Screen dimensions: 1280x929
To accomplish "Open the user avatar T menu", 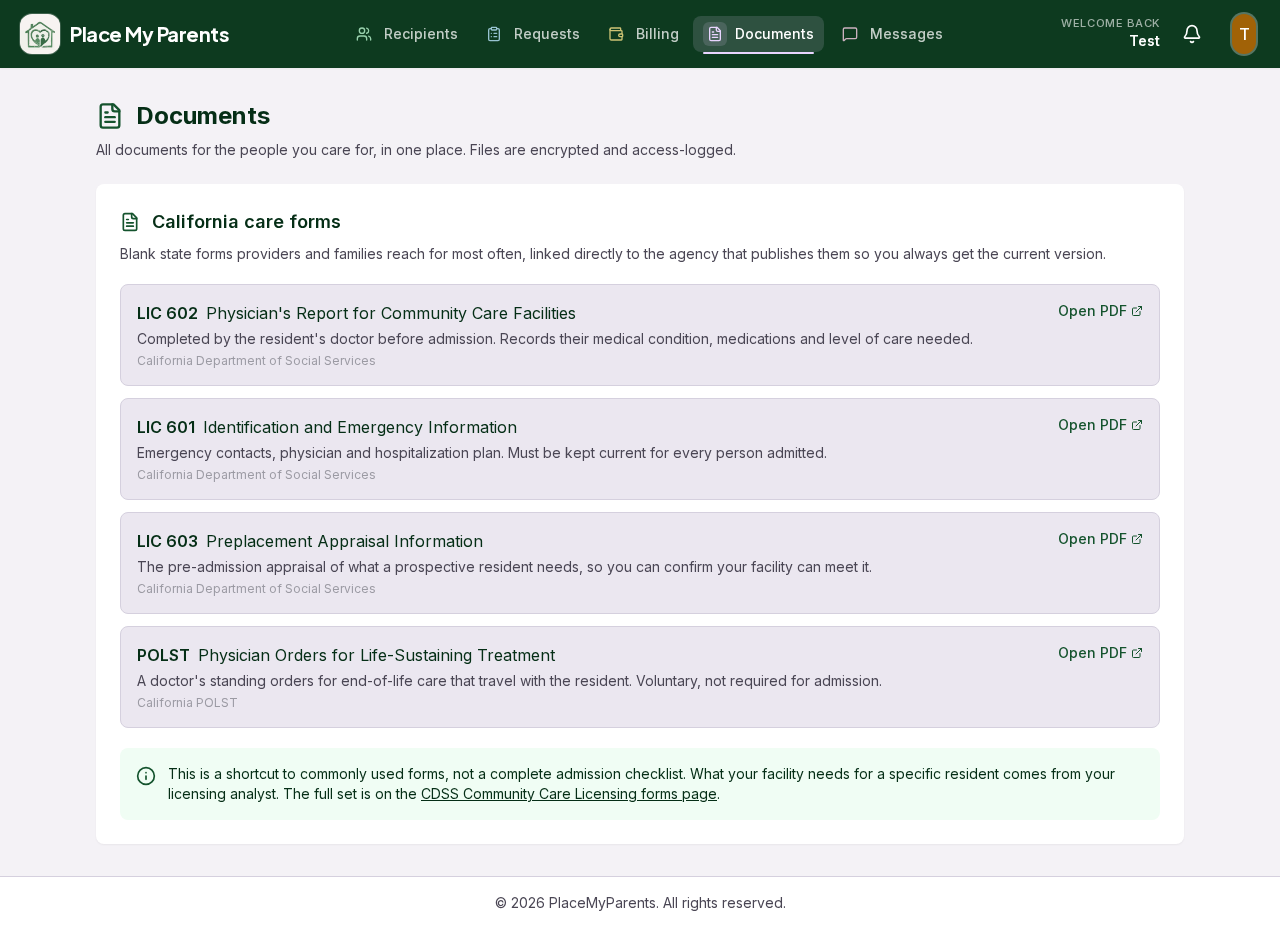I will pyautogui.click(x=1244, y=34).
